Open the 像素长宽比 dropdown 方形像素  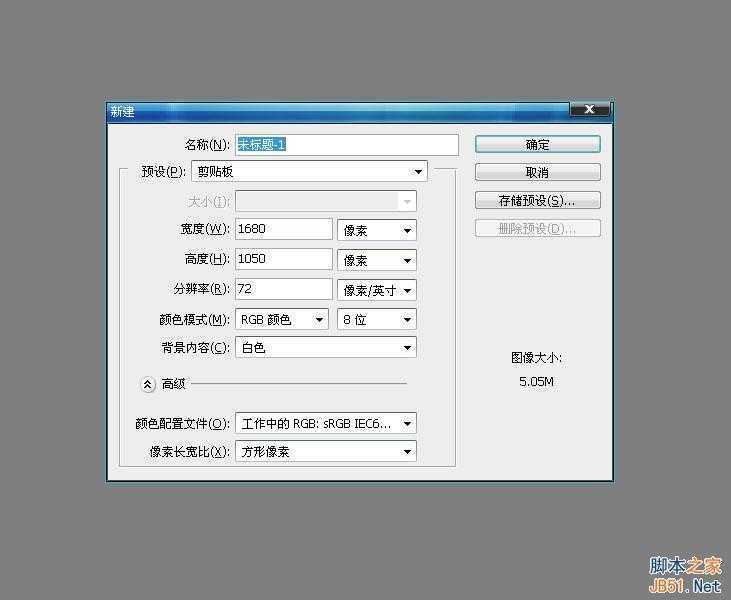tap(326, 451)
